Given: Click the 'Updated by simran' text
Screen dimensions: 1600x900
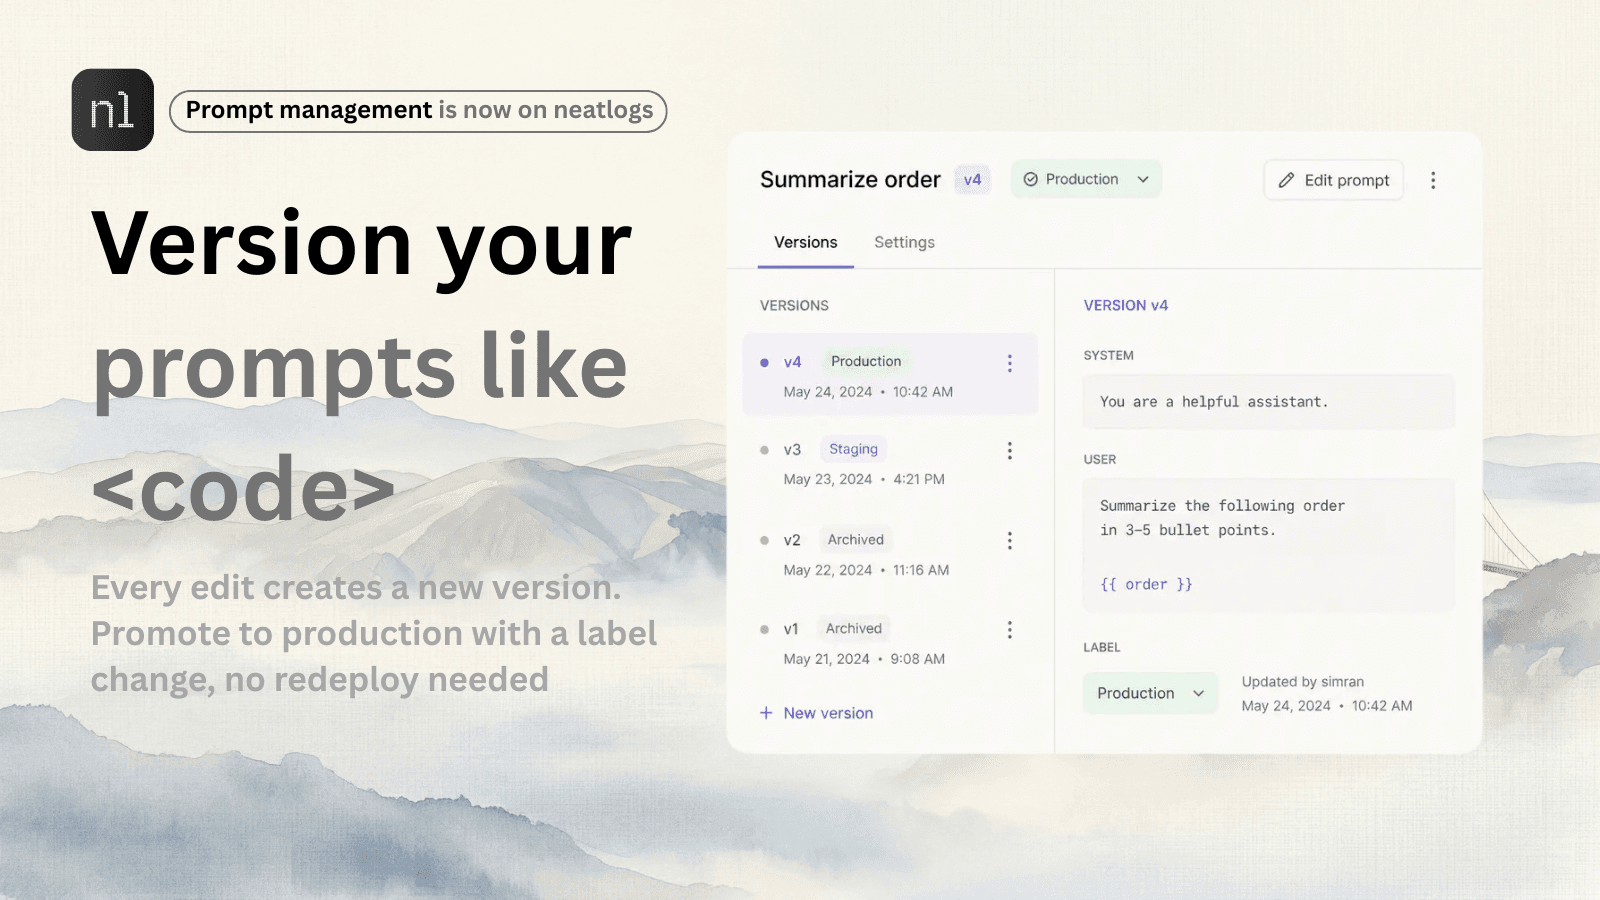Looking at the screenshot, I should [x=1303, y=682].
